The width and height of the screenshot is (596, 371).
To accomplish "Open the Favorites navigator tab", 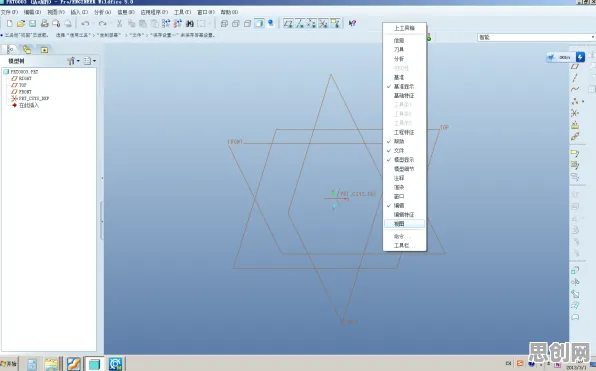I will tap(44, 50).
